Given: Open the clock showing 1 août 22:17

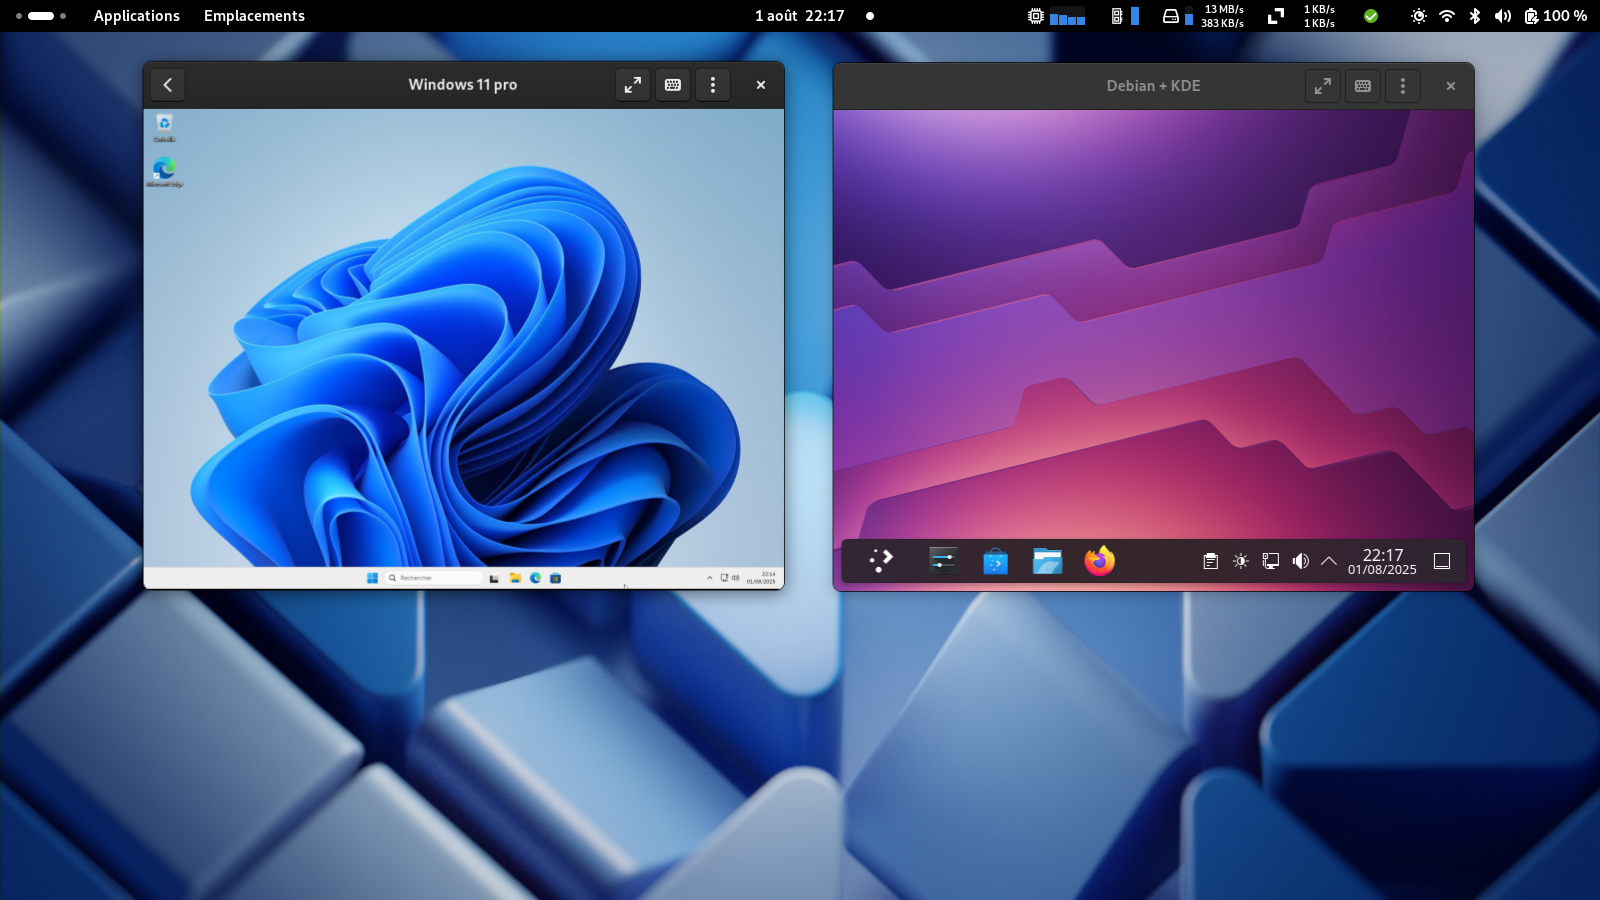Looking at the screenshot, I should coord(800,16).
